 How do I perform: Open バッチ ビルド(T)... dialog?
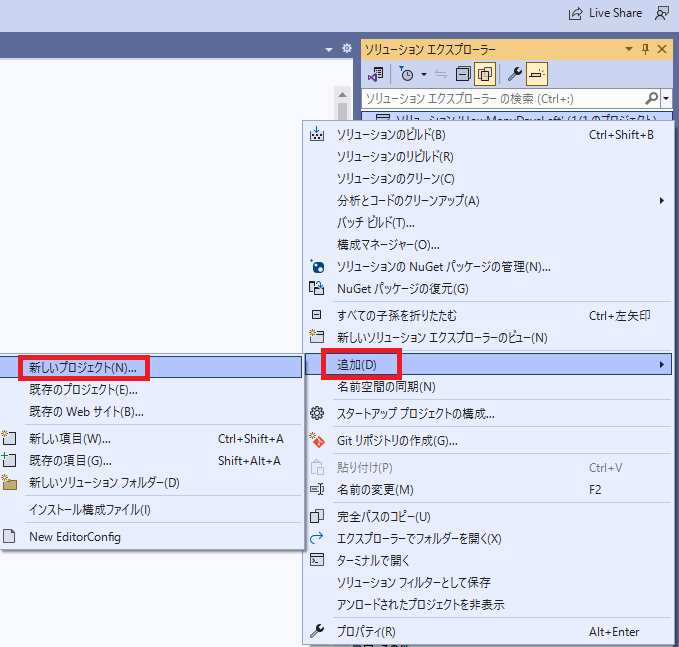click(489, 223)
